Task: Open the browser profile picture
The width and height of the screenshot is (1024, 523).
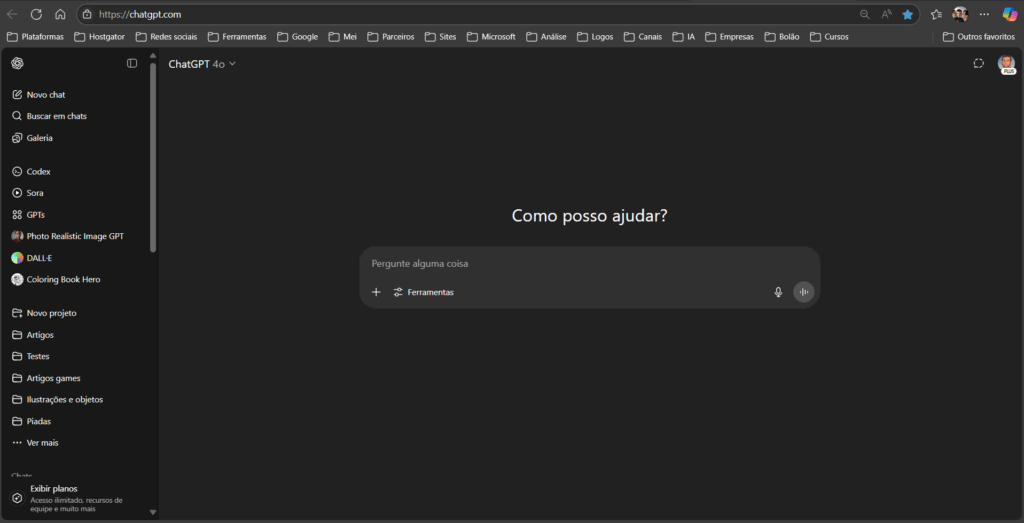Action: [x=960, y=14]
